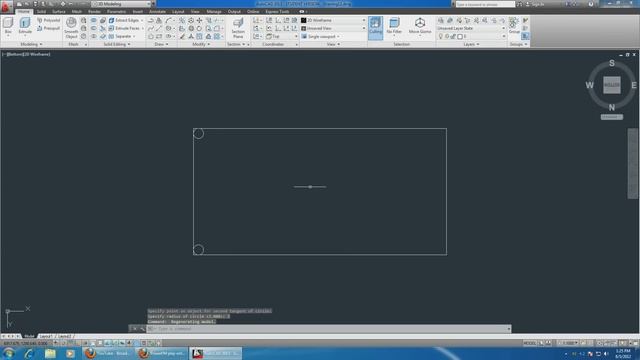This screenshot has height=360, width=640.
Task: Expand the Layers panel
Action: pos(471,44)
